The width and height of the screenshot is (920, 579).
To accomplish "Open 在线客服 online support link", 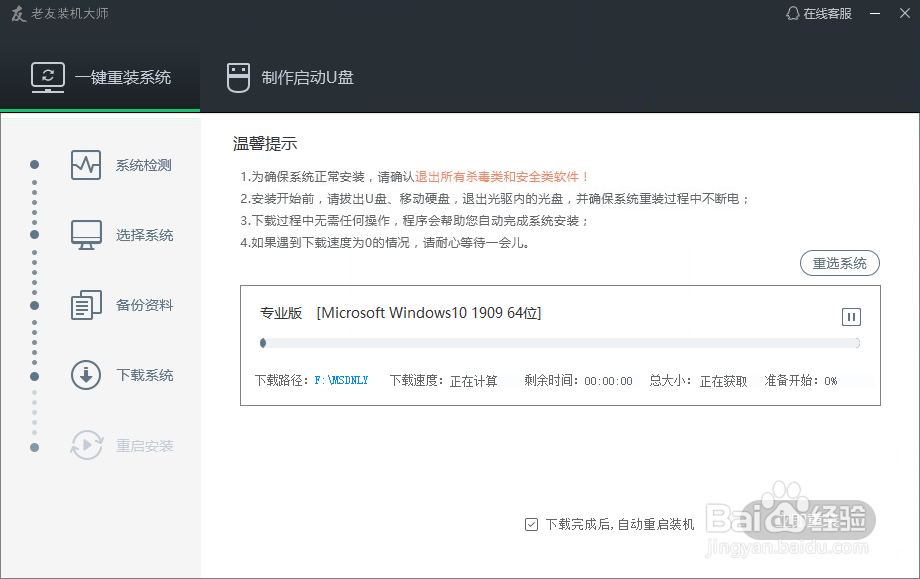I will pyautogui.click(x=827, y=13).
